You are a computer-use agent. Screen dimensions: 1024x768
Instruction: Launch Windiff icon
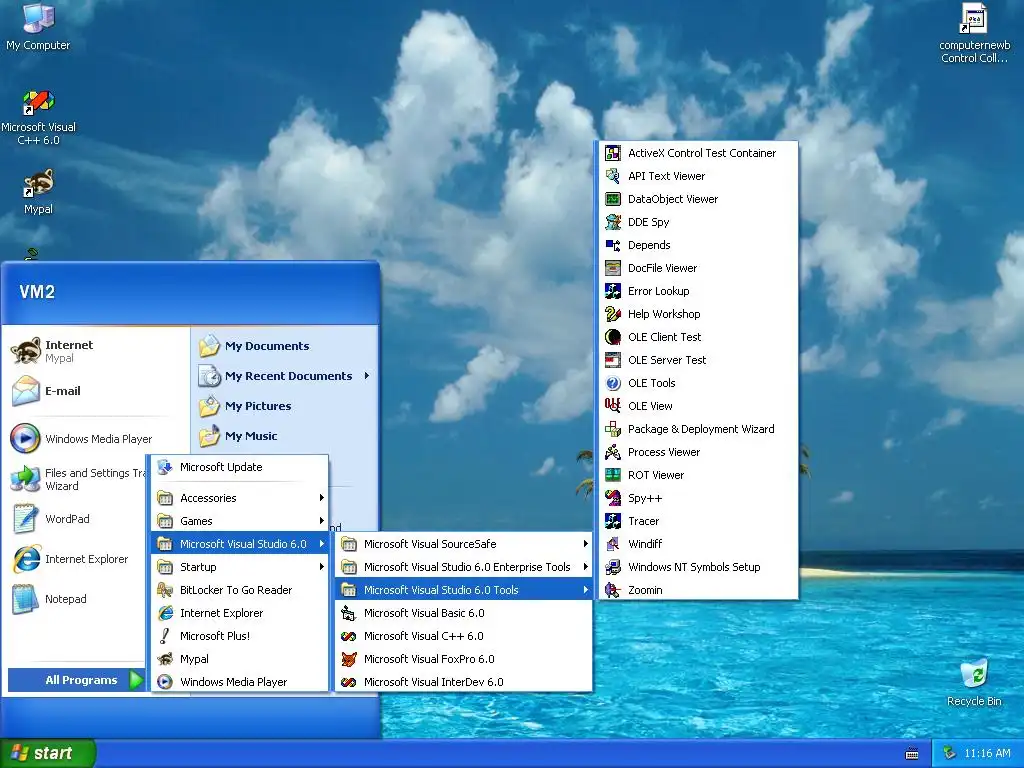pos(613,543)
